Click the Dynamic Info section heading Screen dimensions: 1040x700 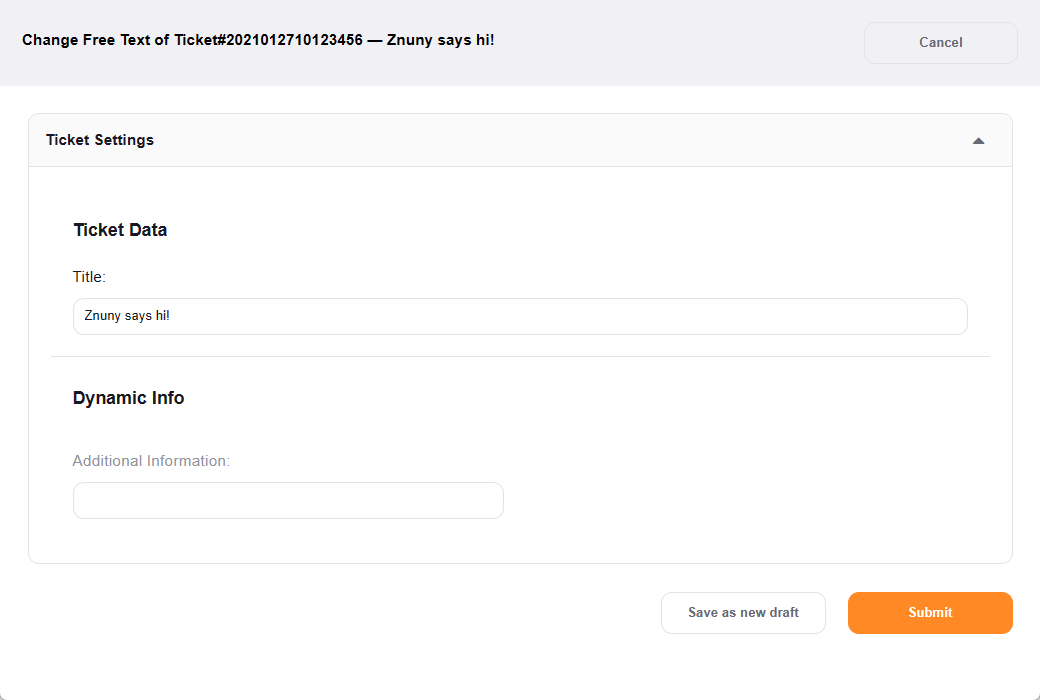128,398
